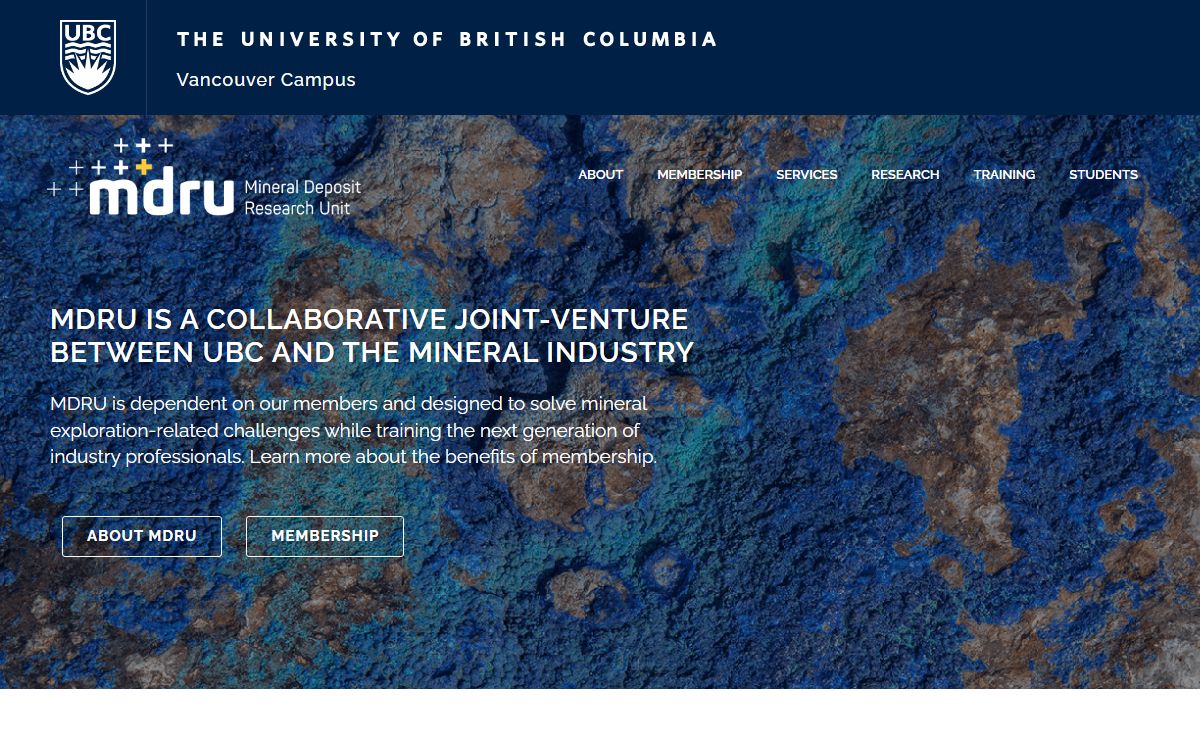Open The University of British Columbia link
The image size is (1200, 740).
point(447,40)
